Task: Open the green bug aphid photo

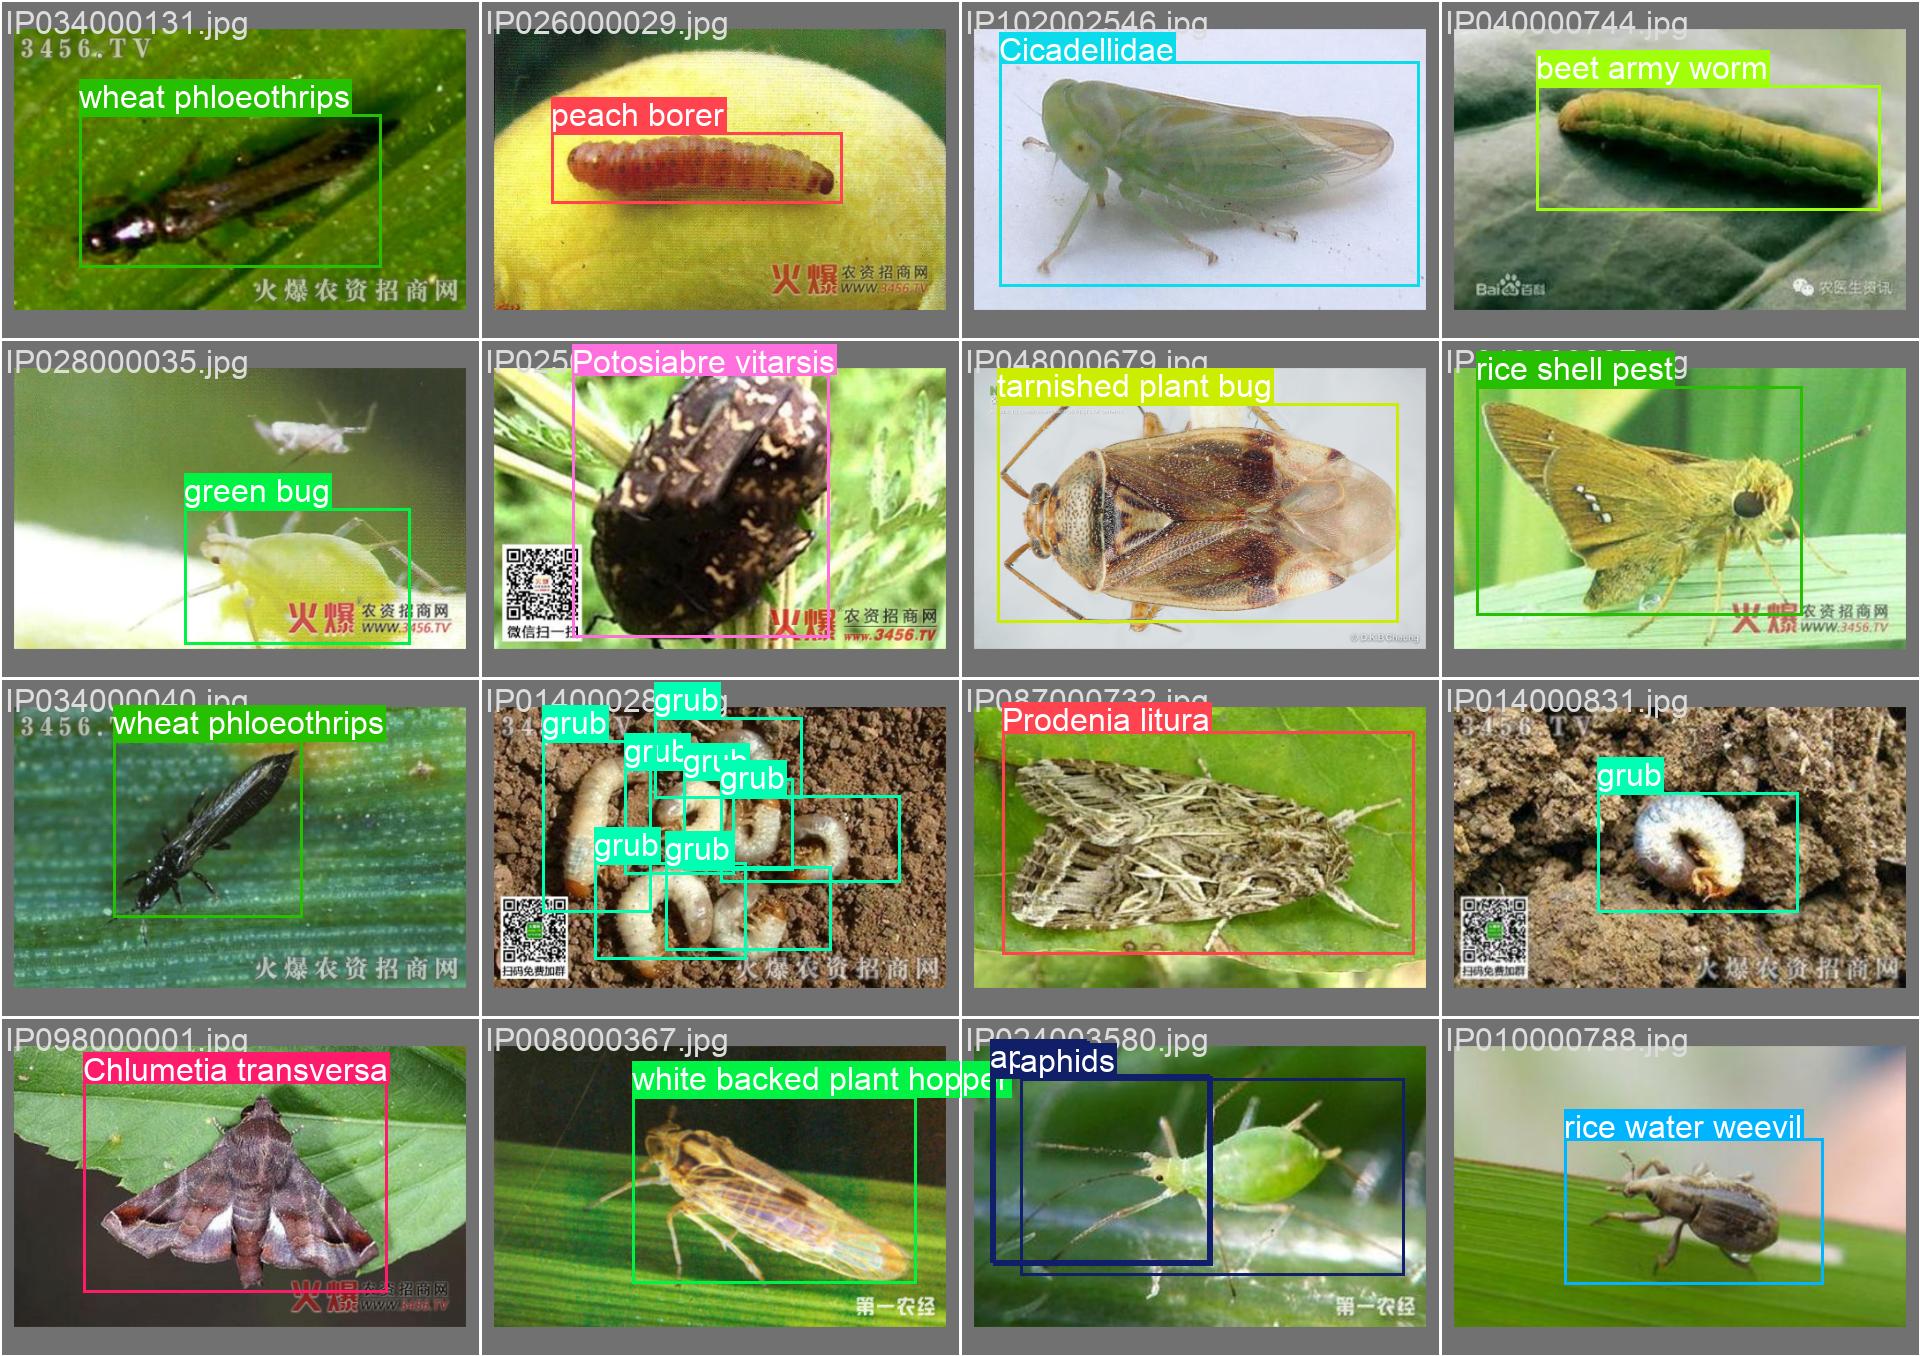Action: point(240,508)
